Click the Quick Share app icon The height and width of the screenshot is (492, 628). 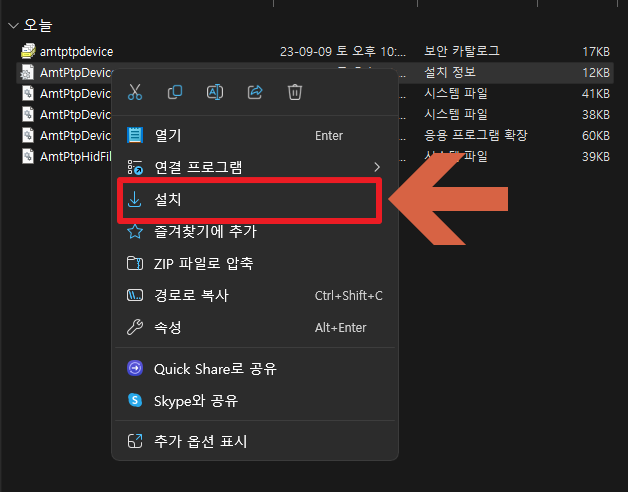pos(135,368)
